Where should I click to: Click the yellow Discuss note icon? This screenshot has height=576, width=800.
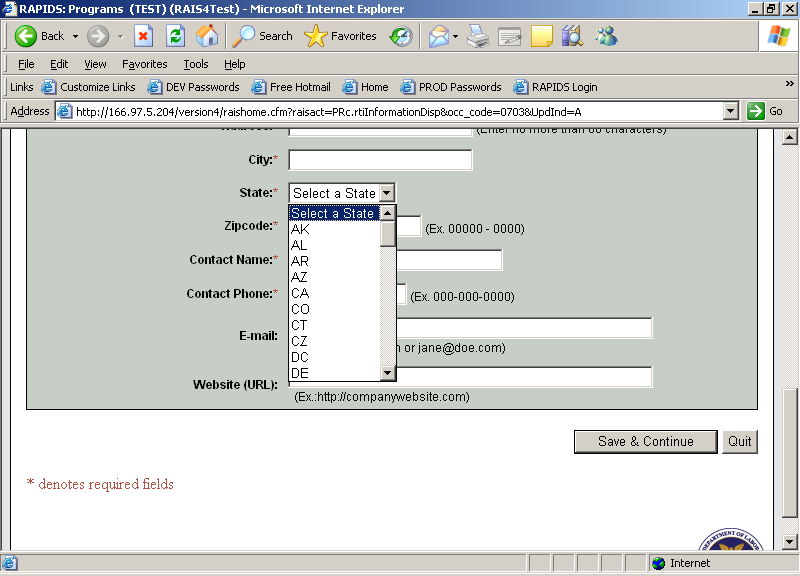click(x=541, y=36)
